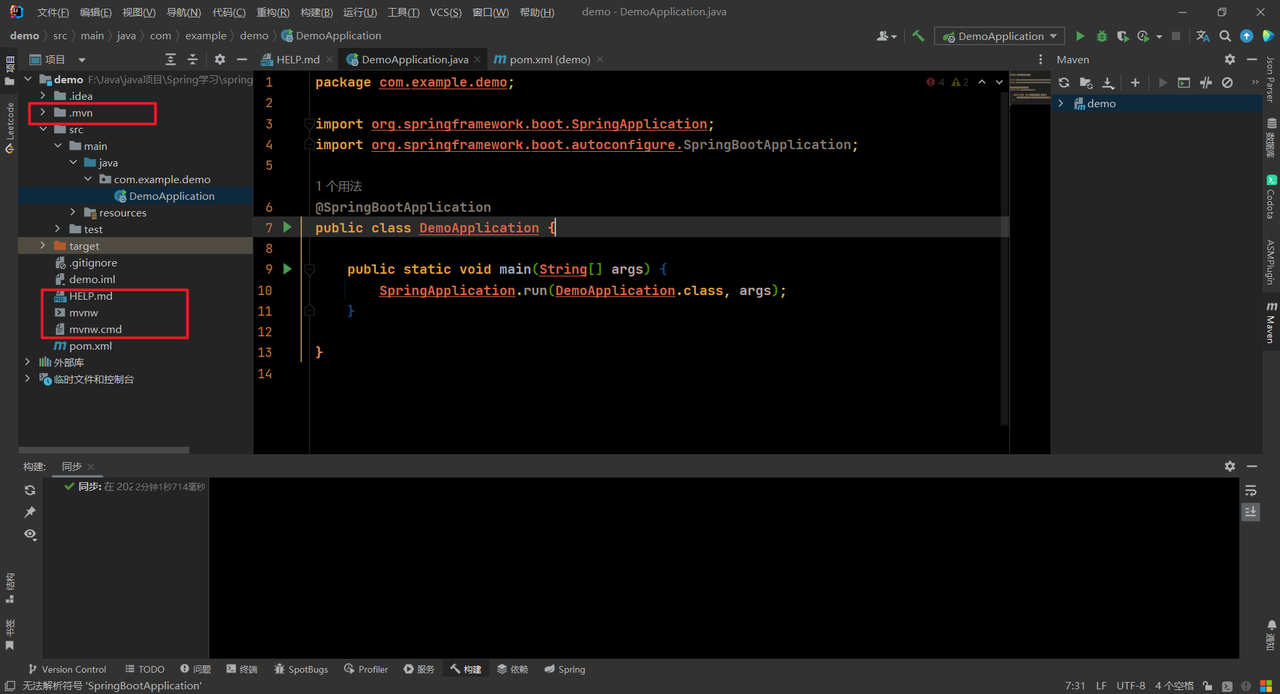Screen dimensions: 1280x694
Task: Open the 终端 terminal tool window
Action: (242, 670)
